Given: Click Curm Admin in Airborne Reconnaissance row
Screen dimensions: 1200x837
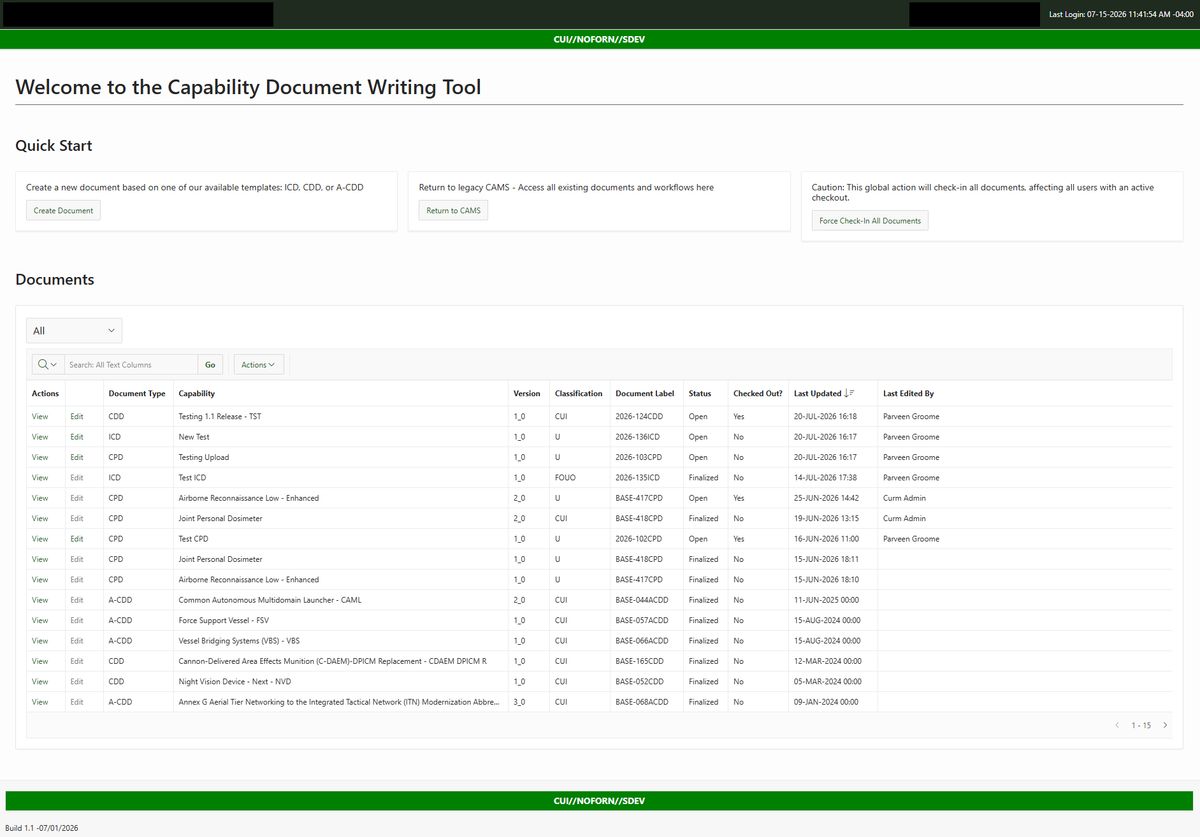Looking at the screenshot, I should (x=905, y=498).
